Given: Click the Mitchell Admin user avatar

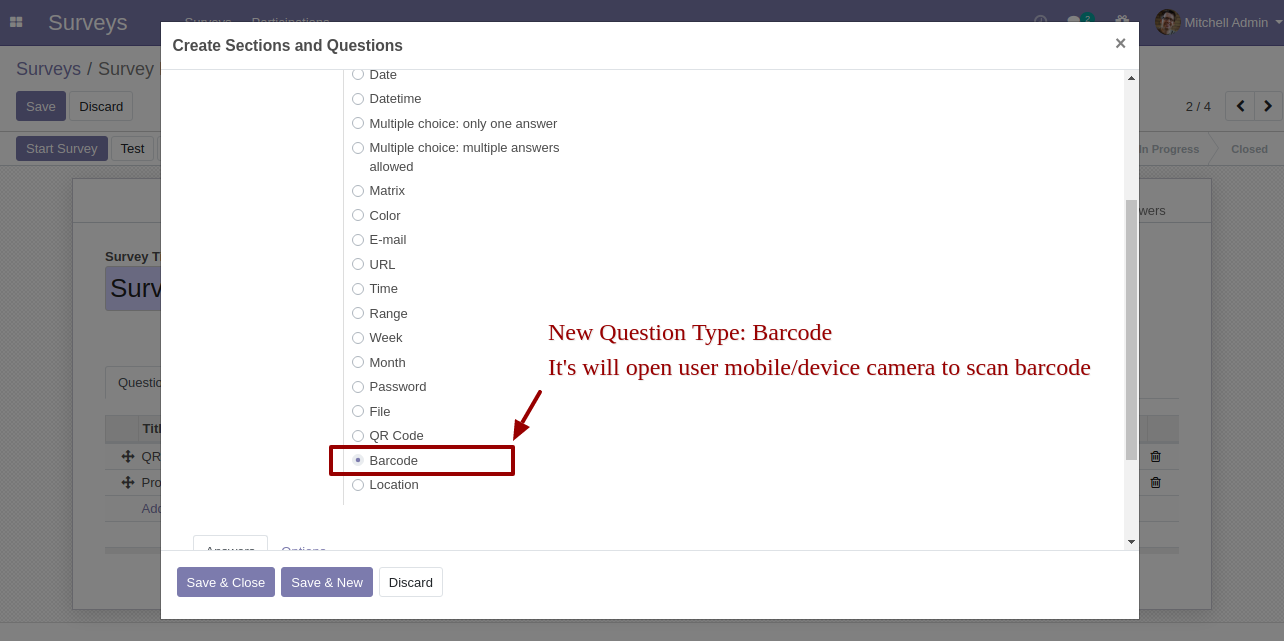Looking at the screenshot, I should point(1167,22).
